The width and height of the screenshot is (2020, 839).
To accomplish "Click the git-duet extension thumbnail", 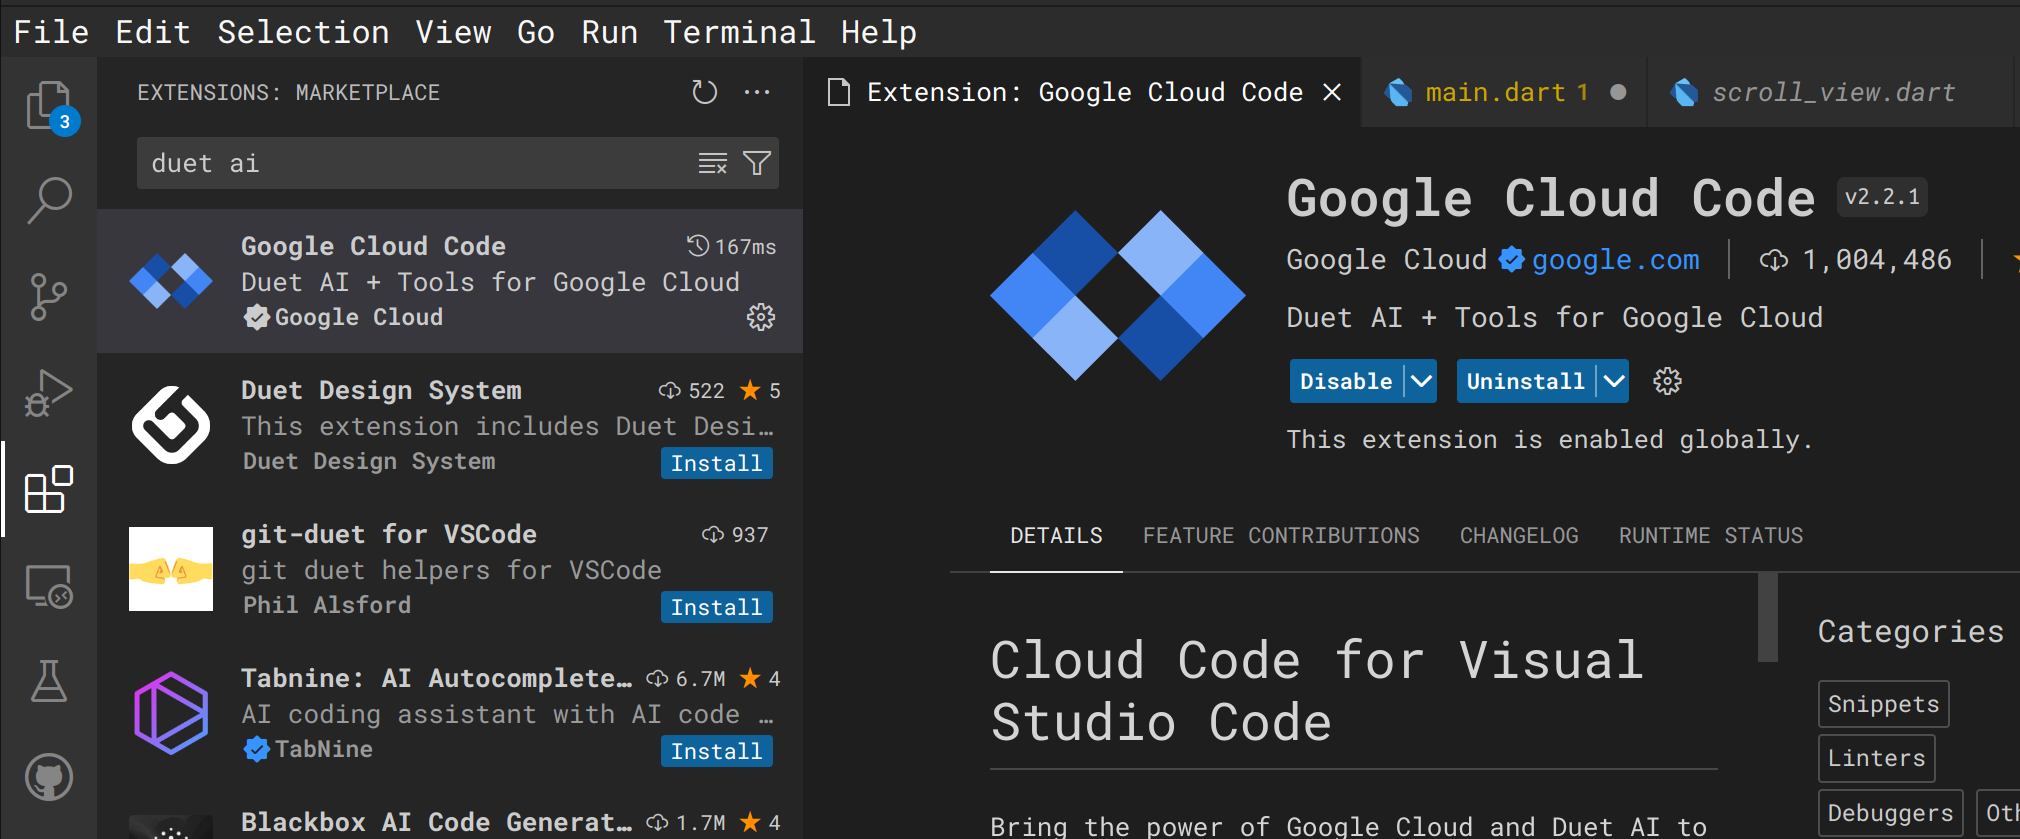I will pyautogui.click(x=171, y=568).
